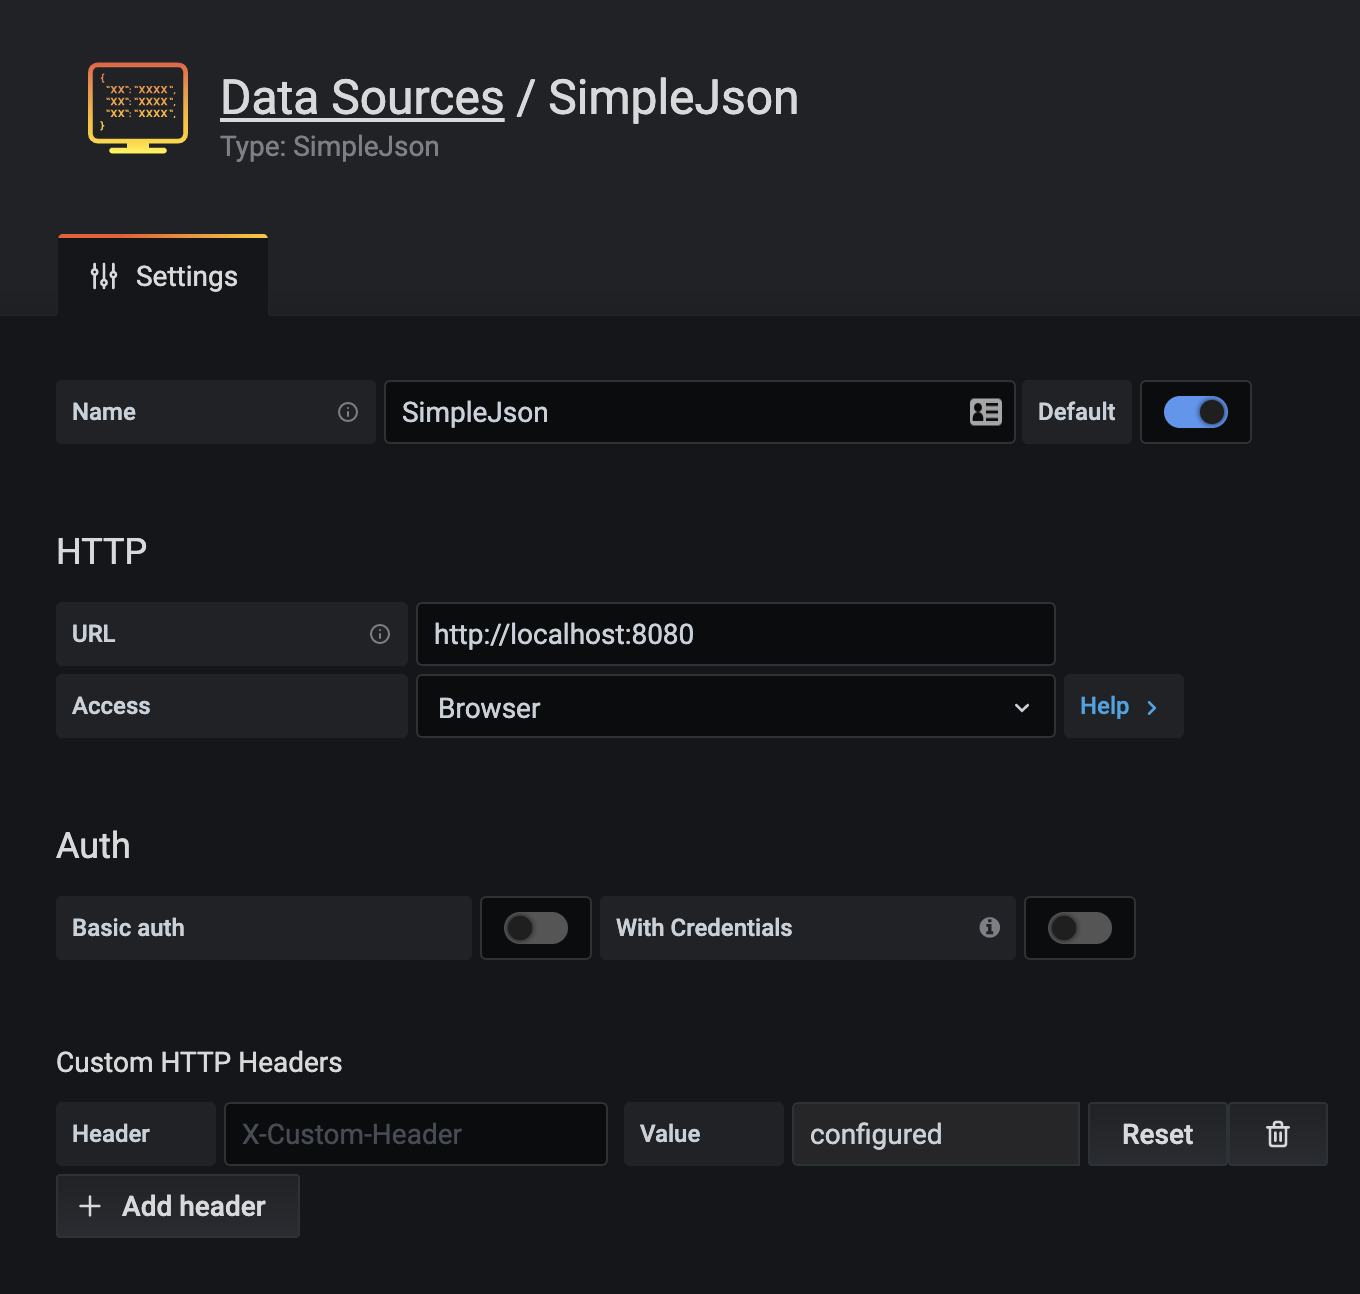The image size is (1360, 1294).
Task: Click the Name input field containing SimpleJson
Action: [700, 412]
